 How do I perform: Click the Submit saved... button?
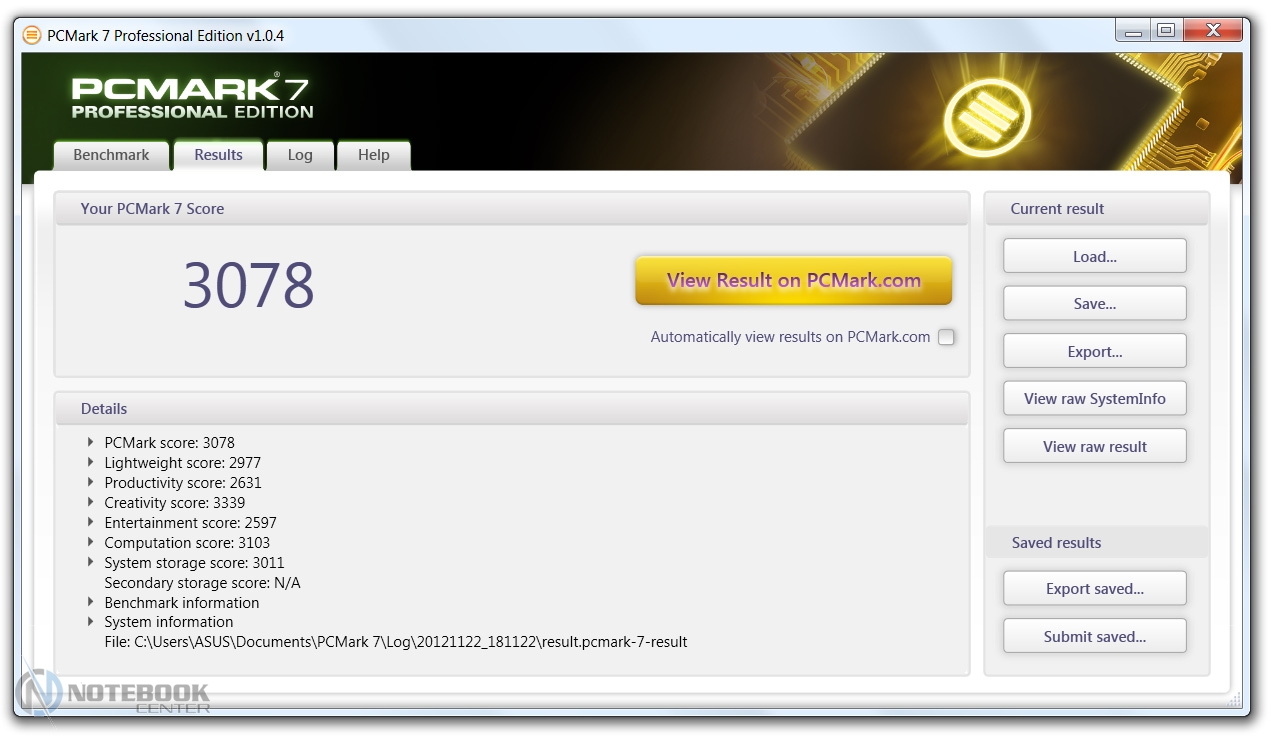point(1094,636)
